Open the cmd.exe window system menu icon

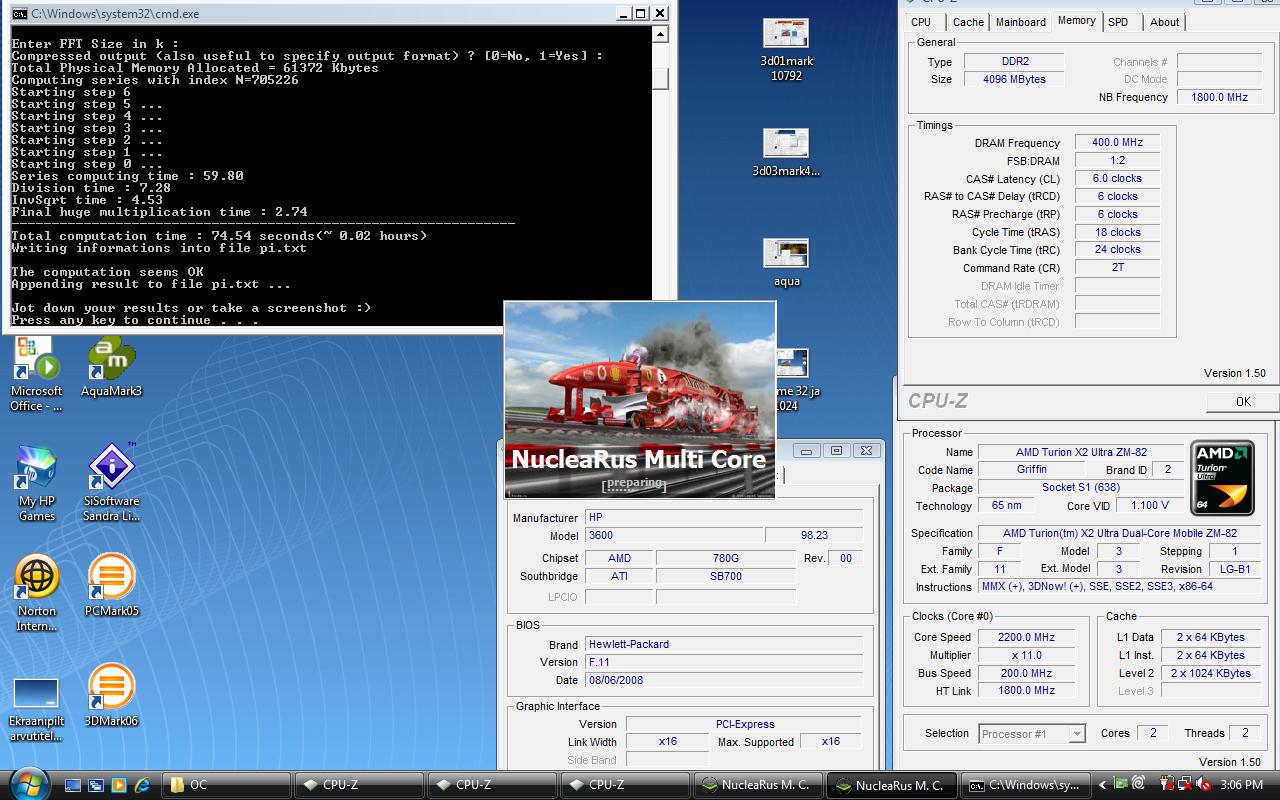tap(19, 14)
